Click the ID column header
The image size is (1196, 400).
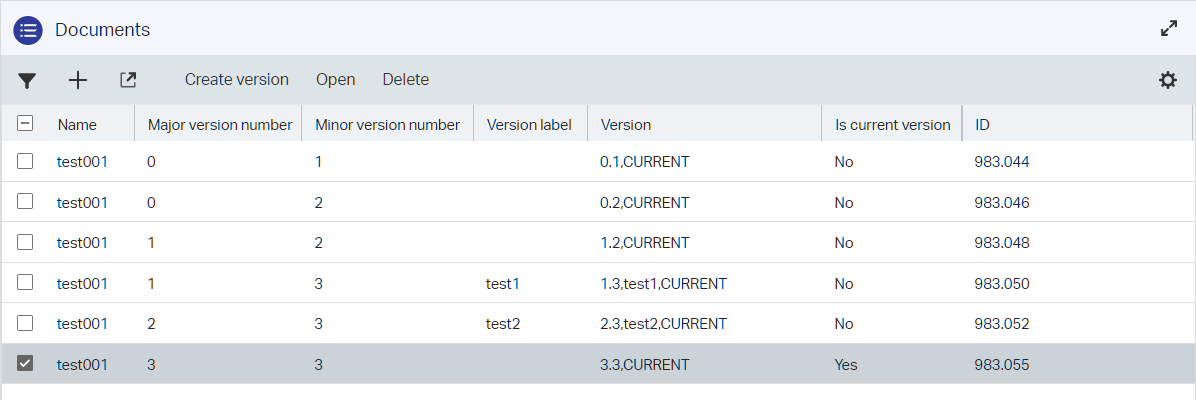pyautogui.click(x=983, y=125)
